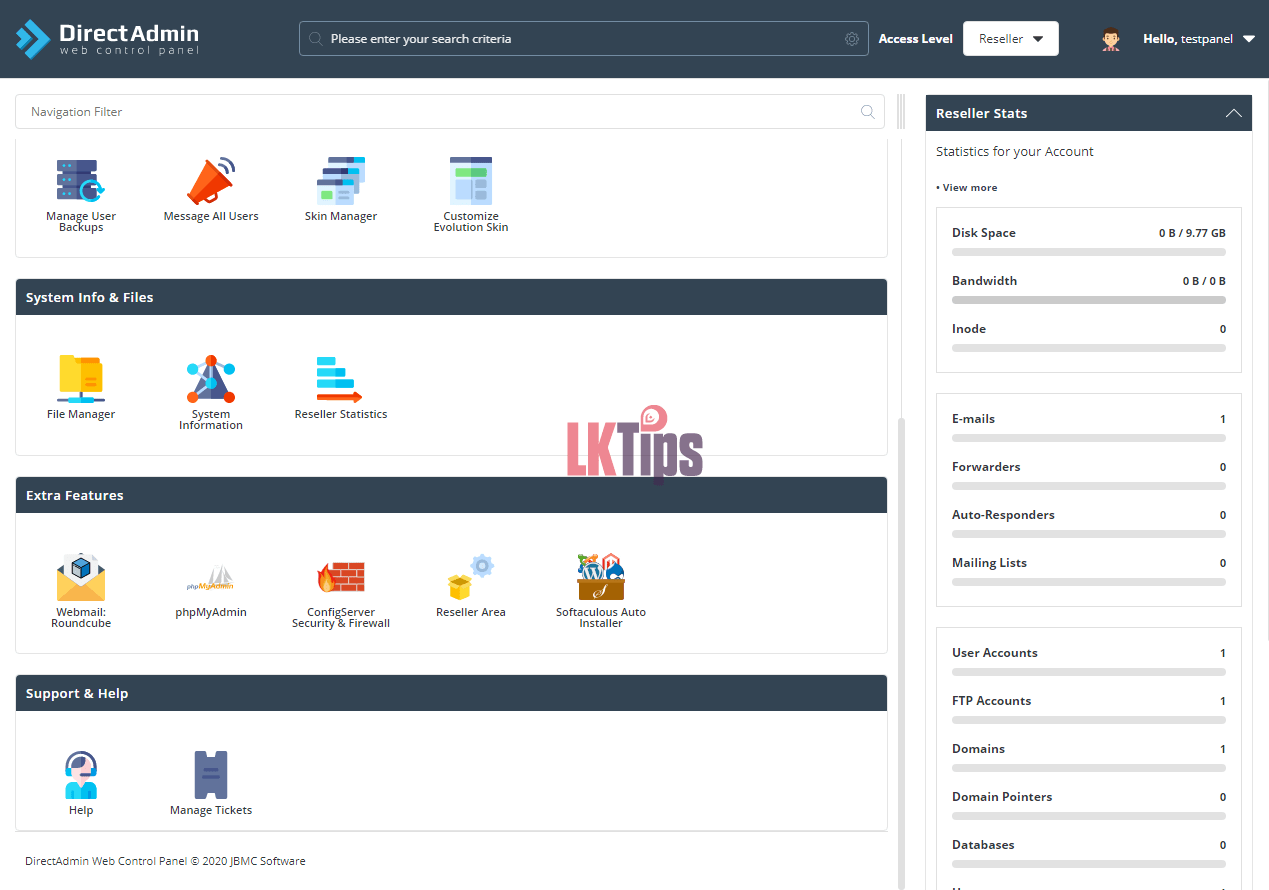Click the Auto-Responders stat label
1269x890 pixels.
pos(1003,515)
